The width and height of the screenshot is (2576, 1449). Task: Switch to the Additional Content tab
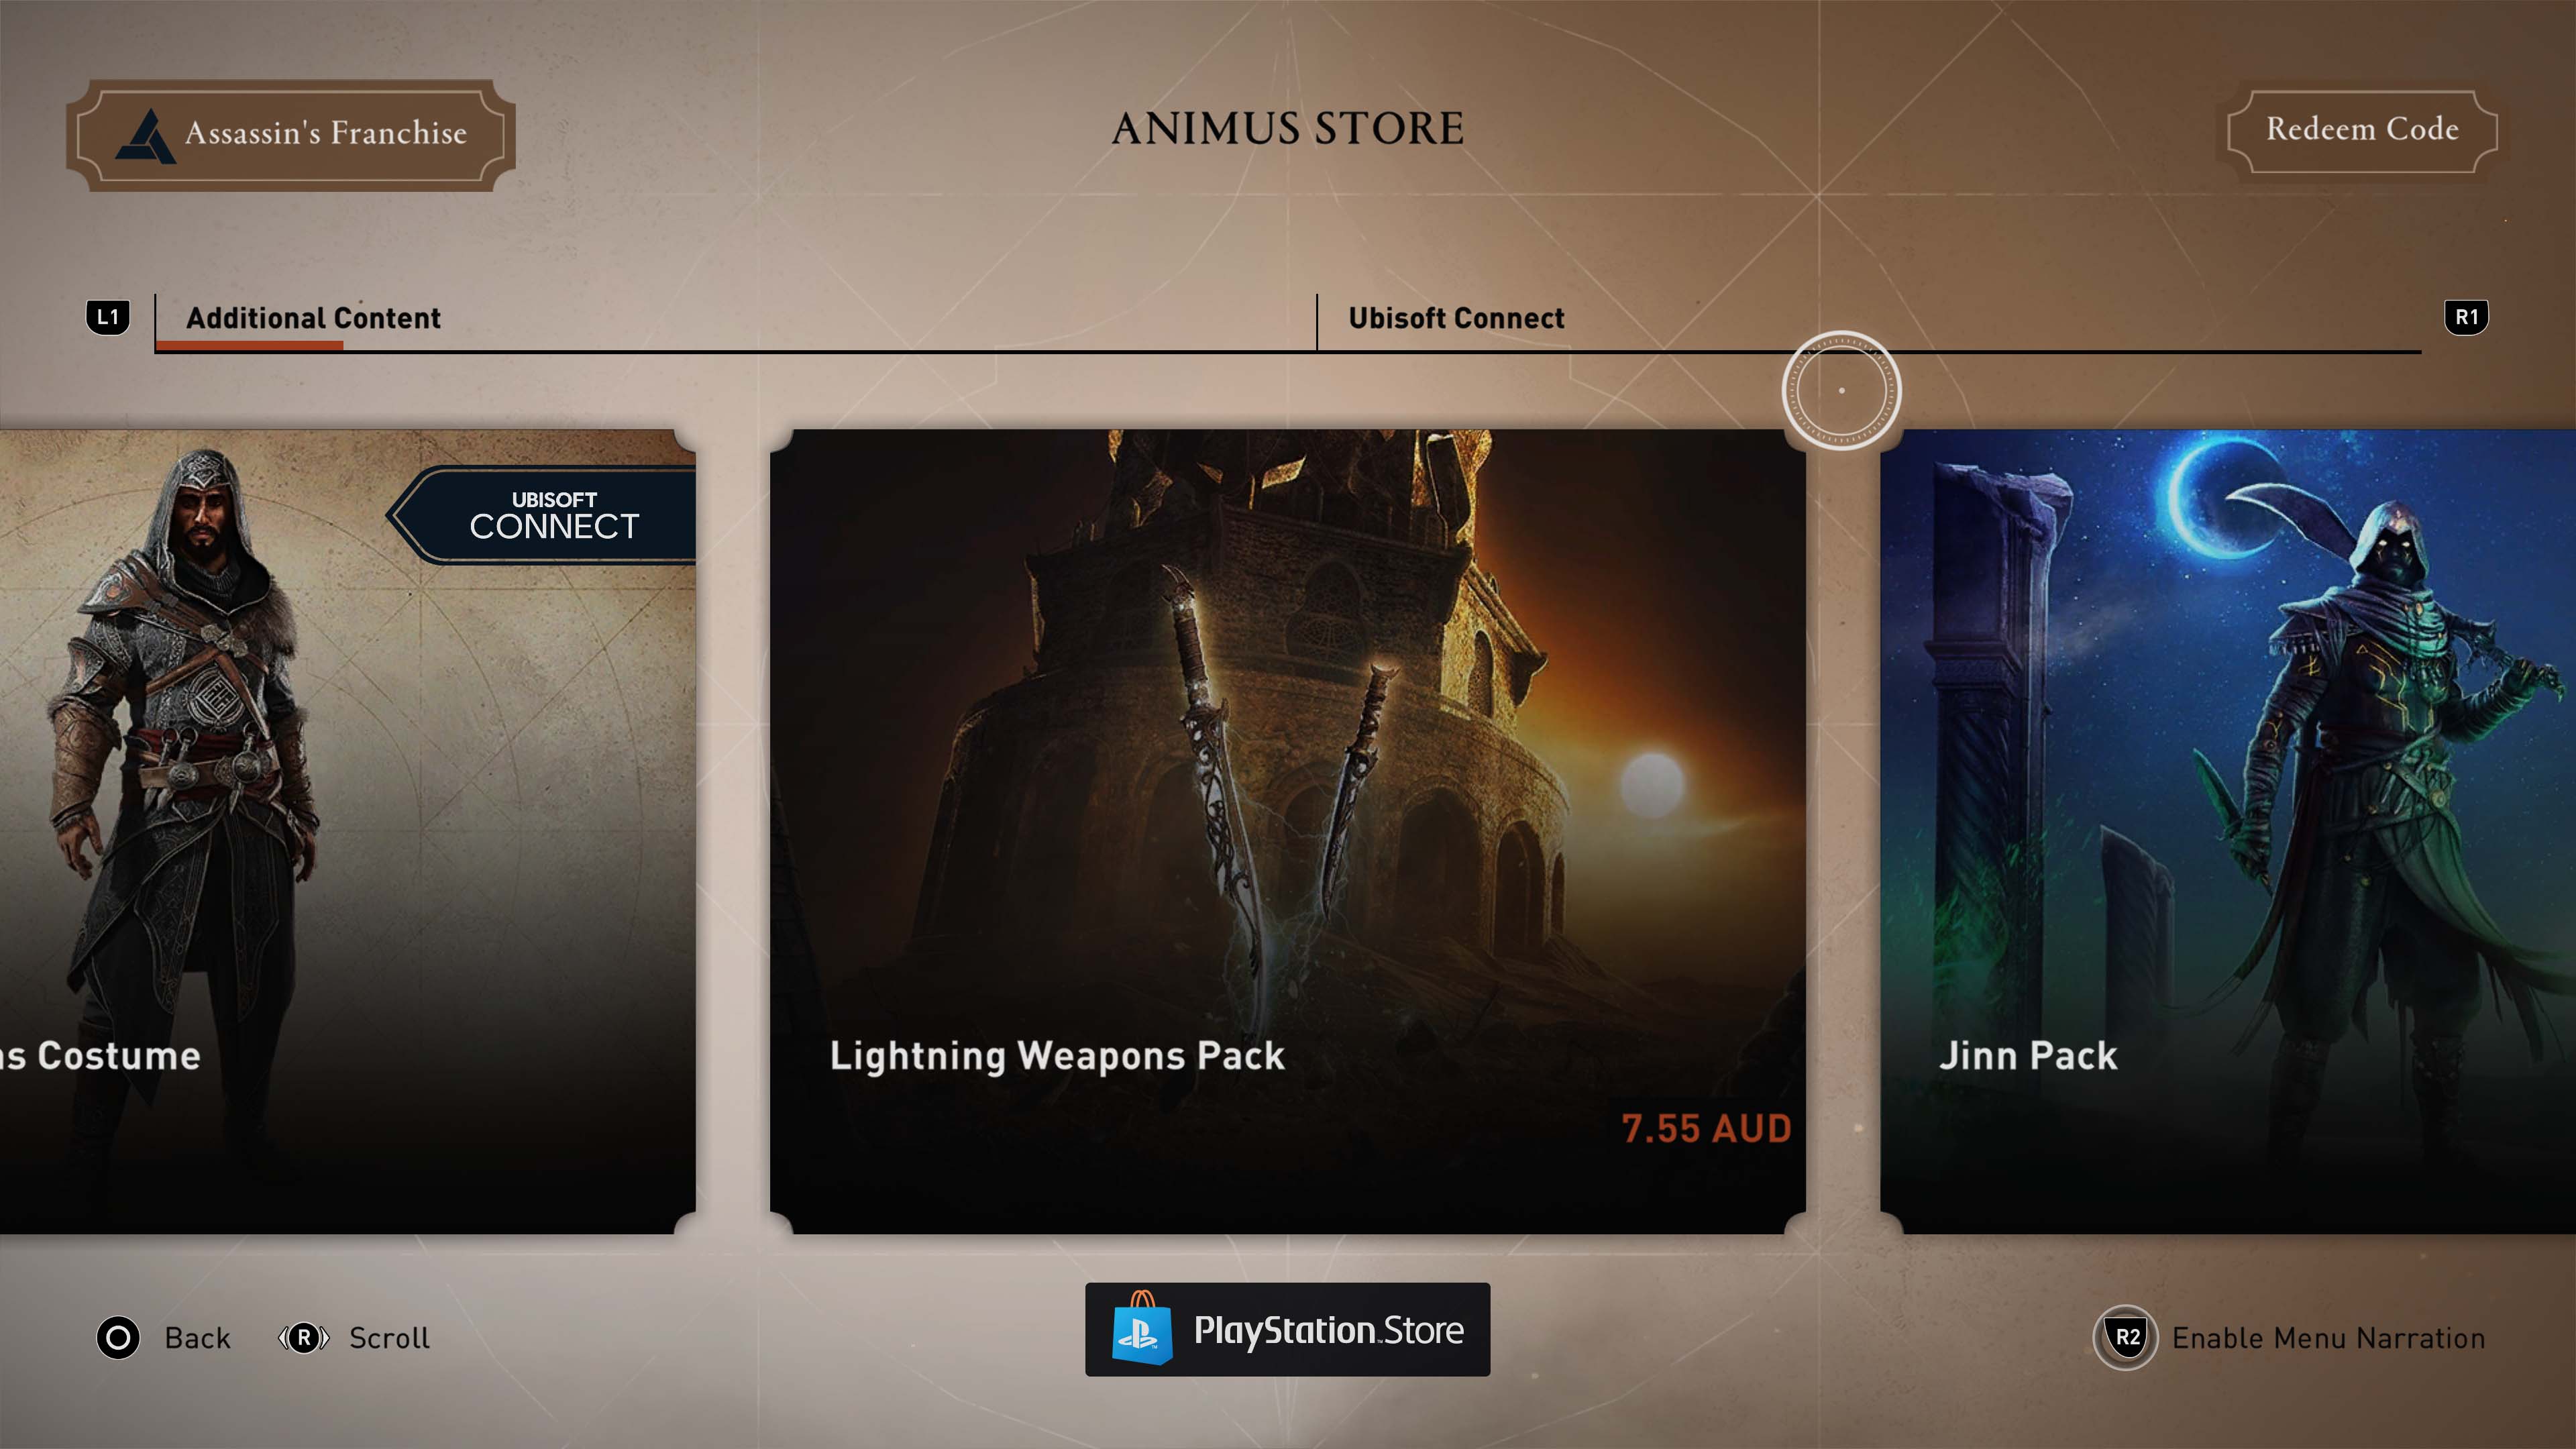coord(313,318)
